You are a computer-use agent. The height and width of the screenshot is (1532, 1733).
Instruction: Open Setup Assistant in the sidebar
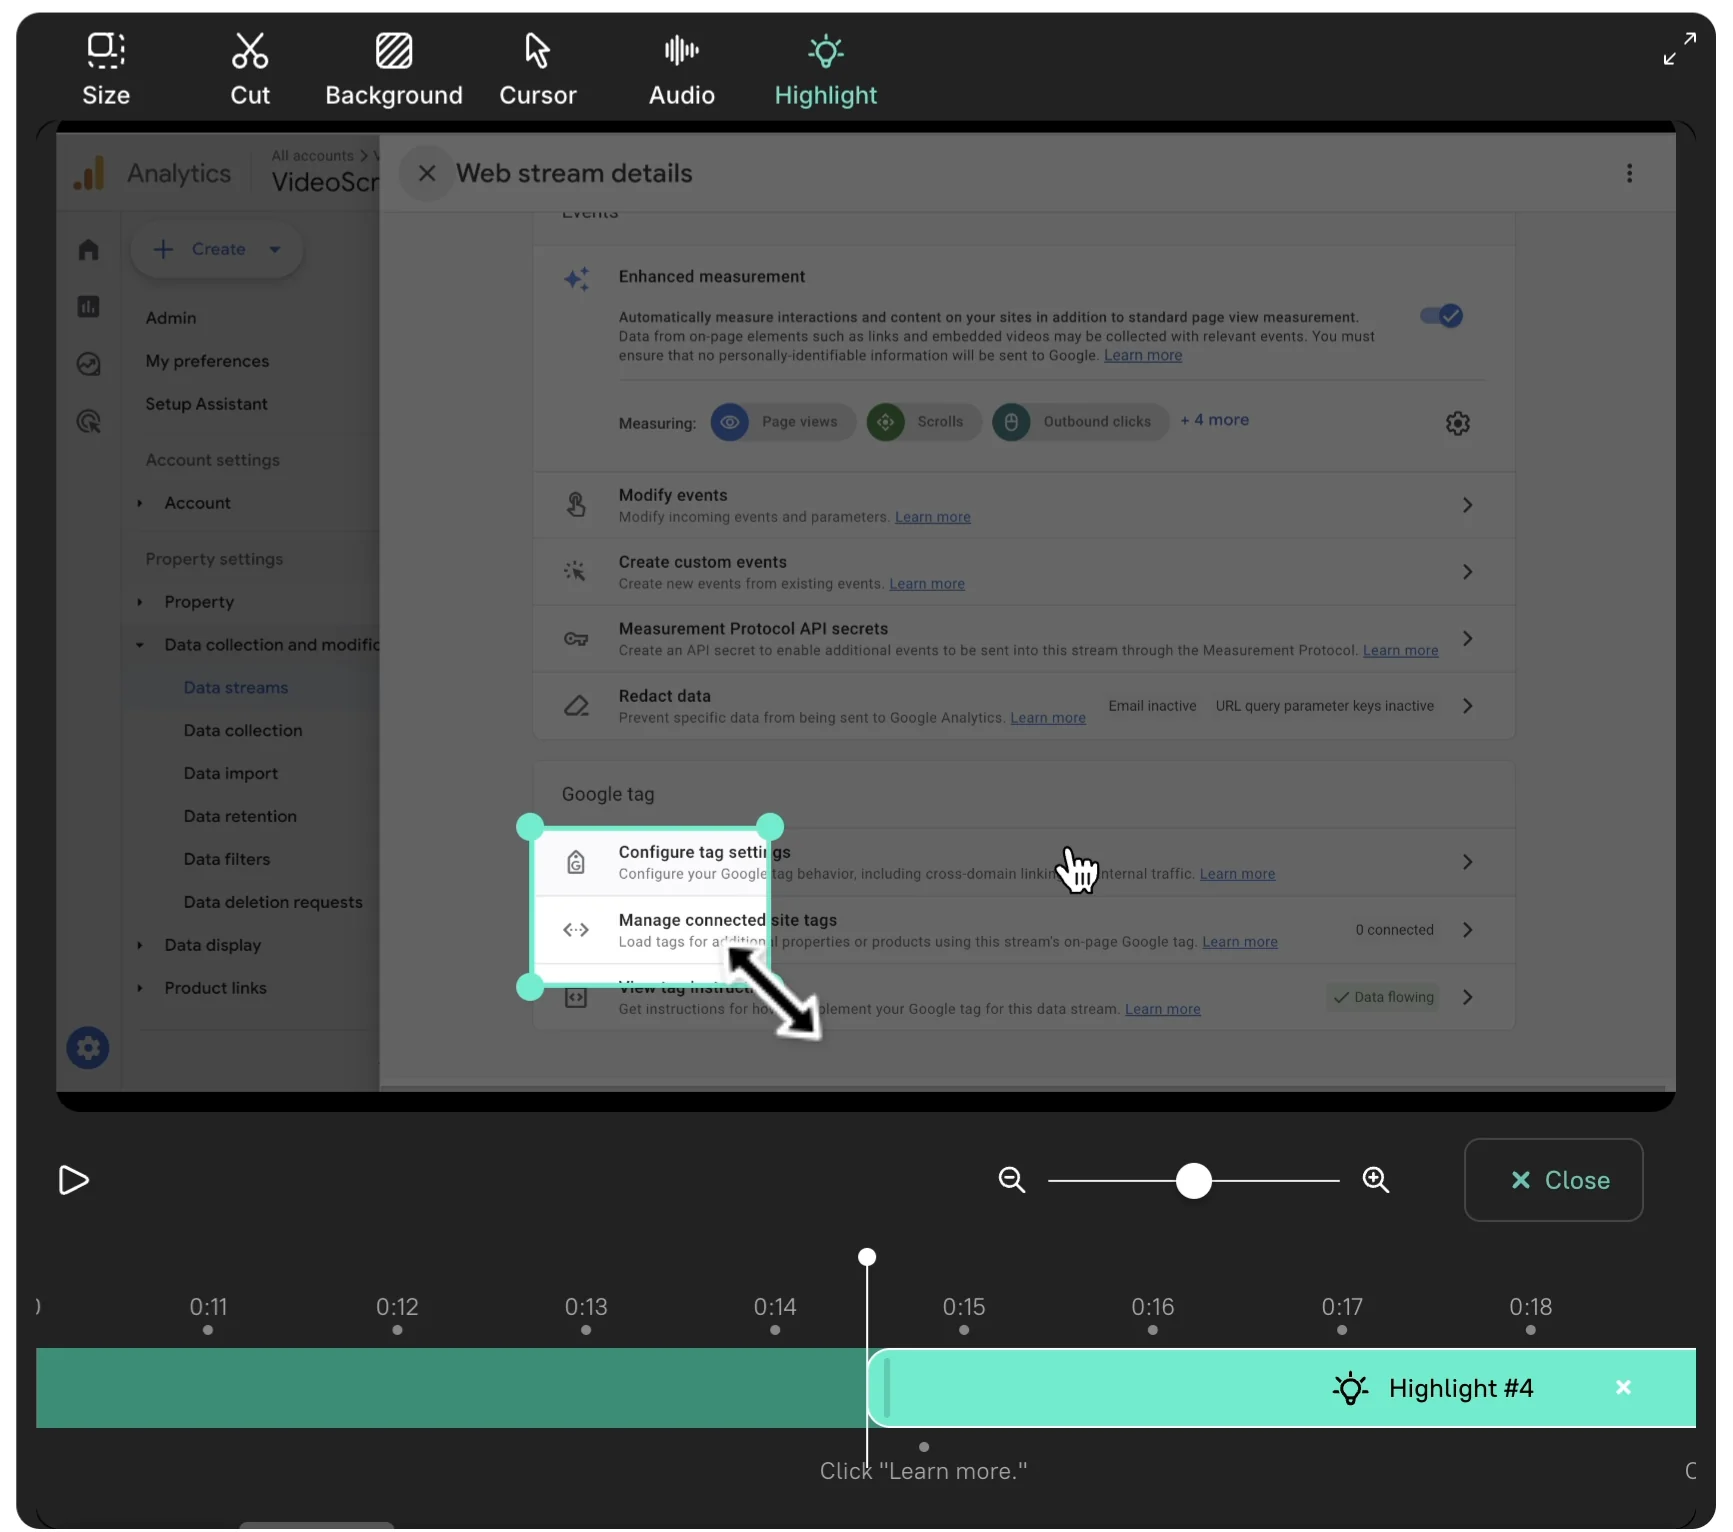click(x=206, y=404)
